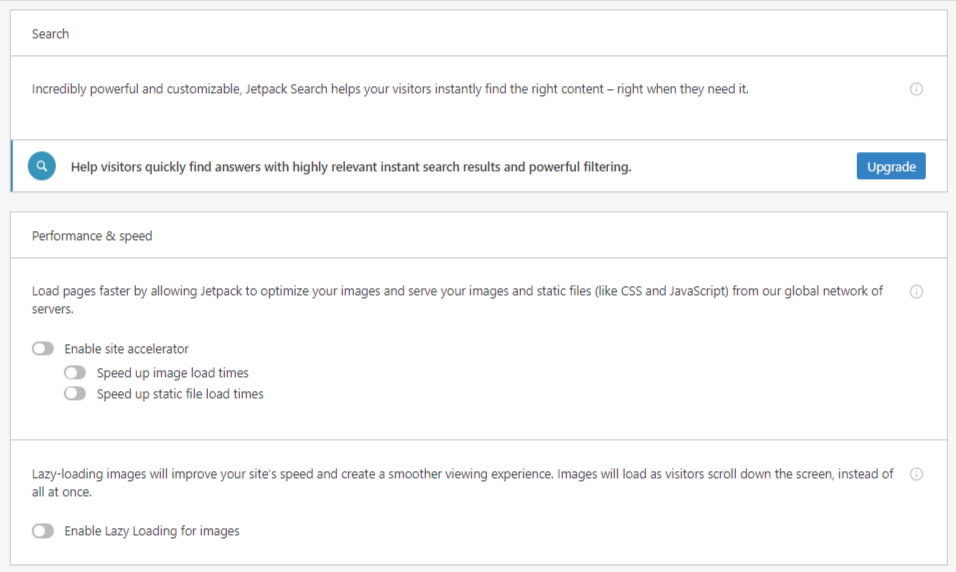Turn on Speed up image load times switch
Viewport: 956px width, 572px height.
coord(75,372)
